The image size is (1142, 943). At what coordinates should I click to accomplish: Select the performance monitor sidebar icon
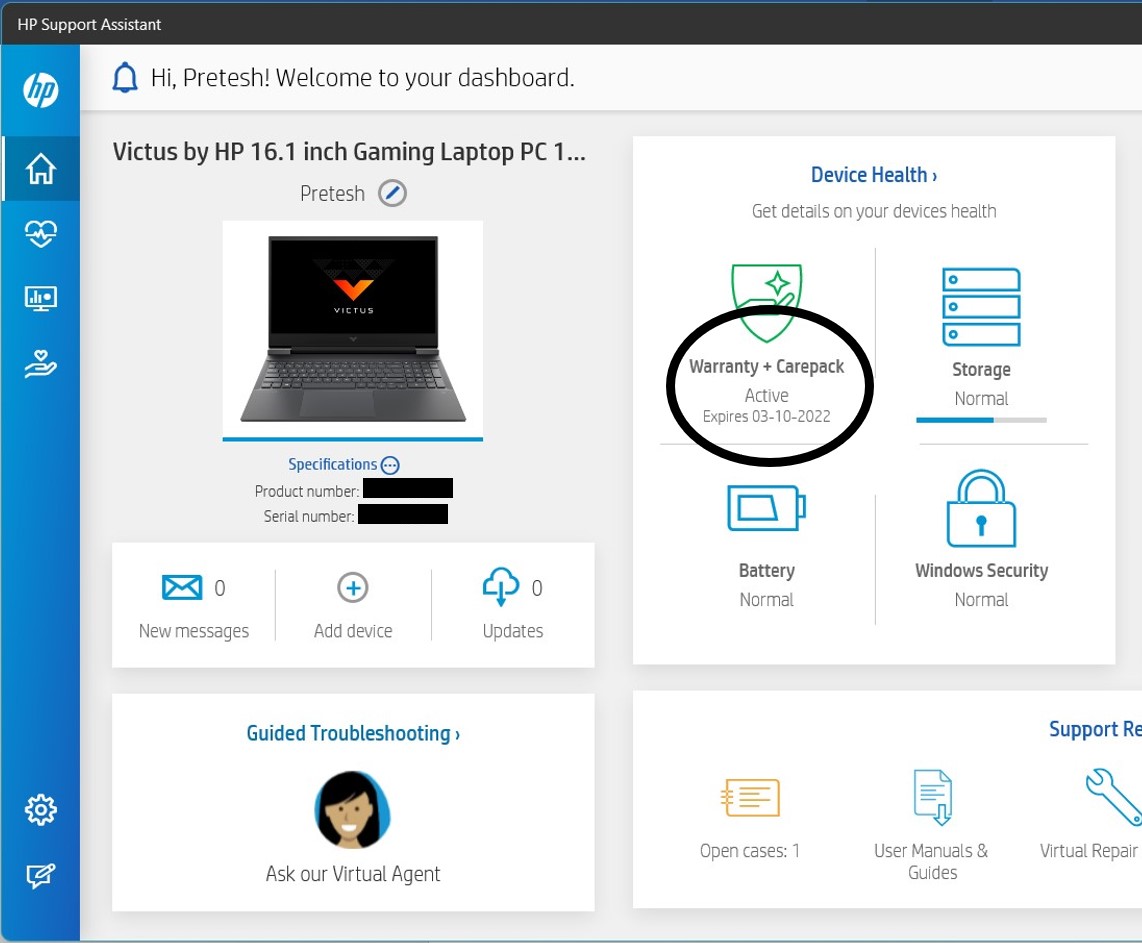click(x=40, y=297)
